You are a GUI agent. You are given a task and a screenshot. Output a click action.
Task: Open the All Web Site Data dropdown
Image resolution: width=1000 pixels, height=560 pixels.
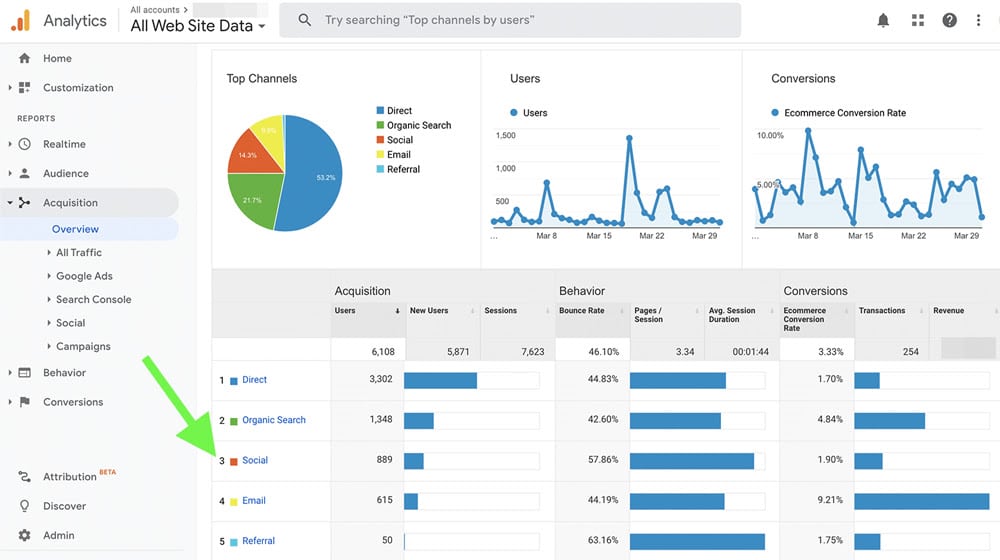point(198,26)
